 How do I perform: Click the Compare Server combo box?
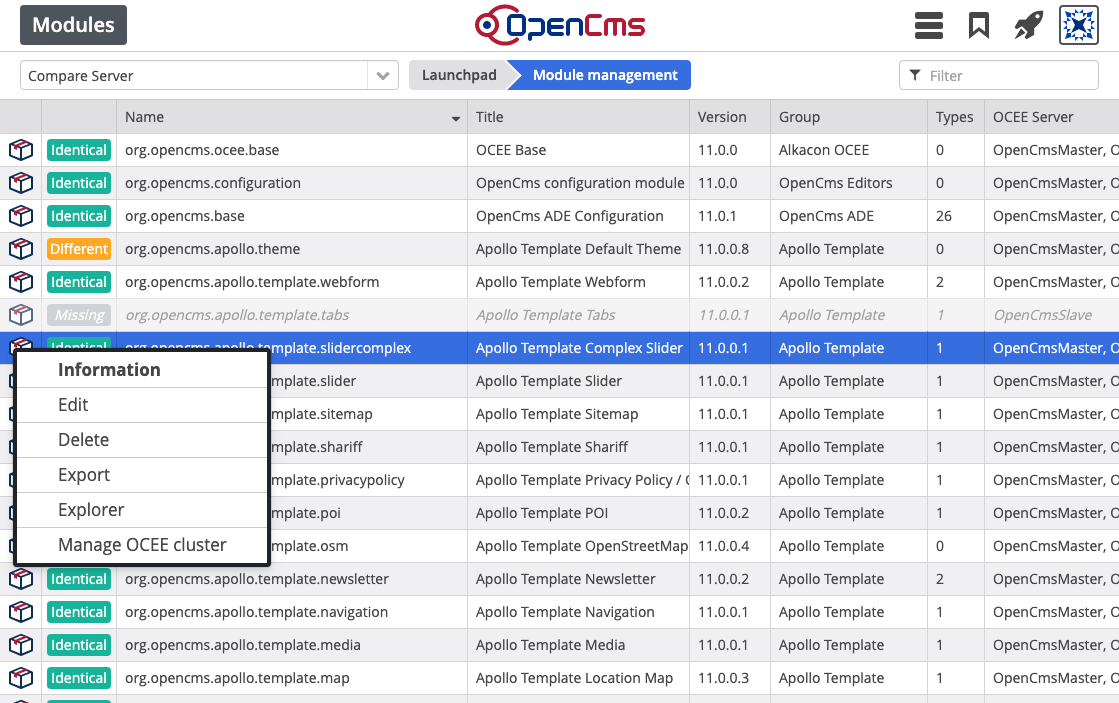click(x=208, y=76)
